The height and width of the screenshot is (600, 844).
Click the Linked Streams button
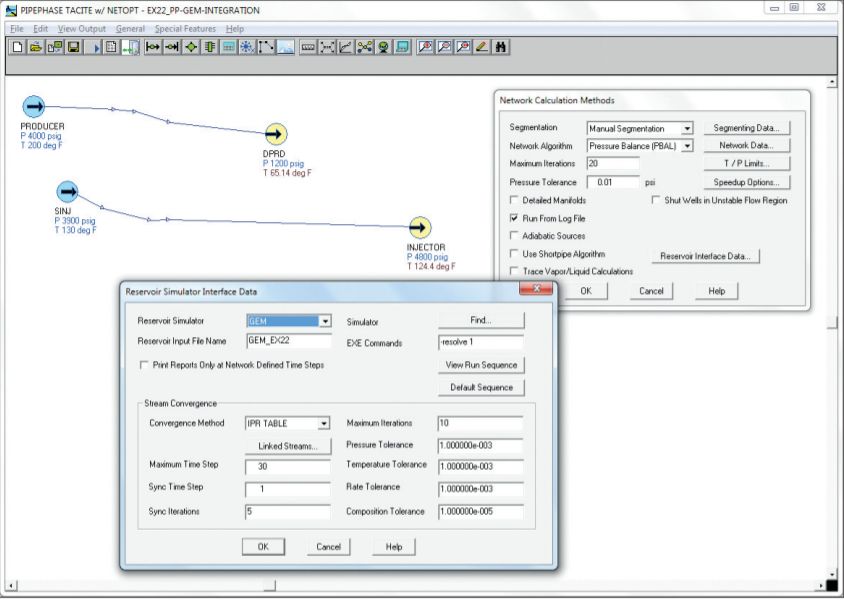288,445
